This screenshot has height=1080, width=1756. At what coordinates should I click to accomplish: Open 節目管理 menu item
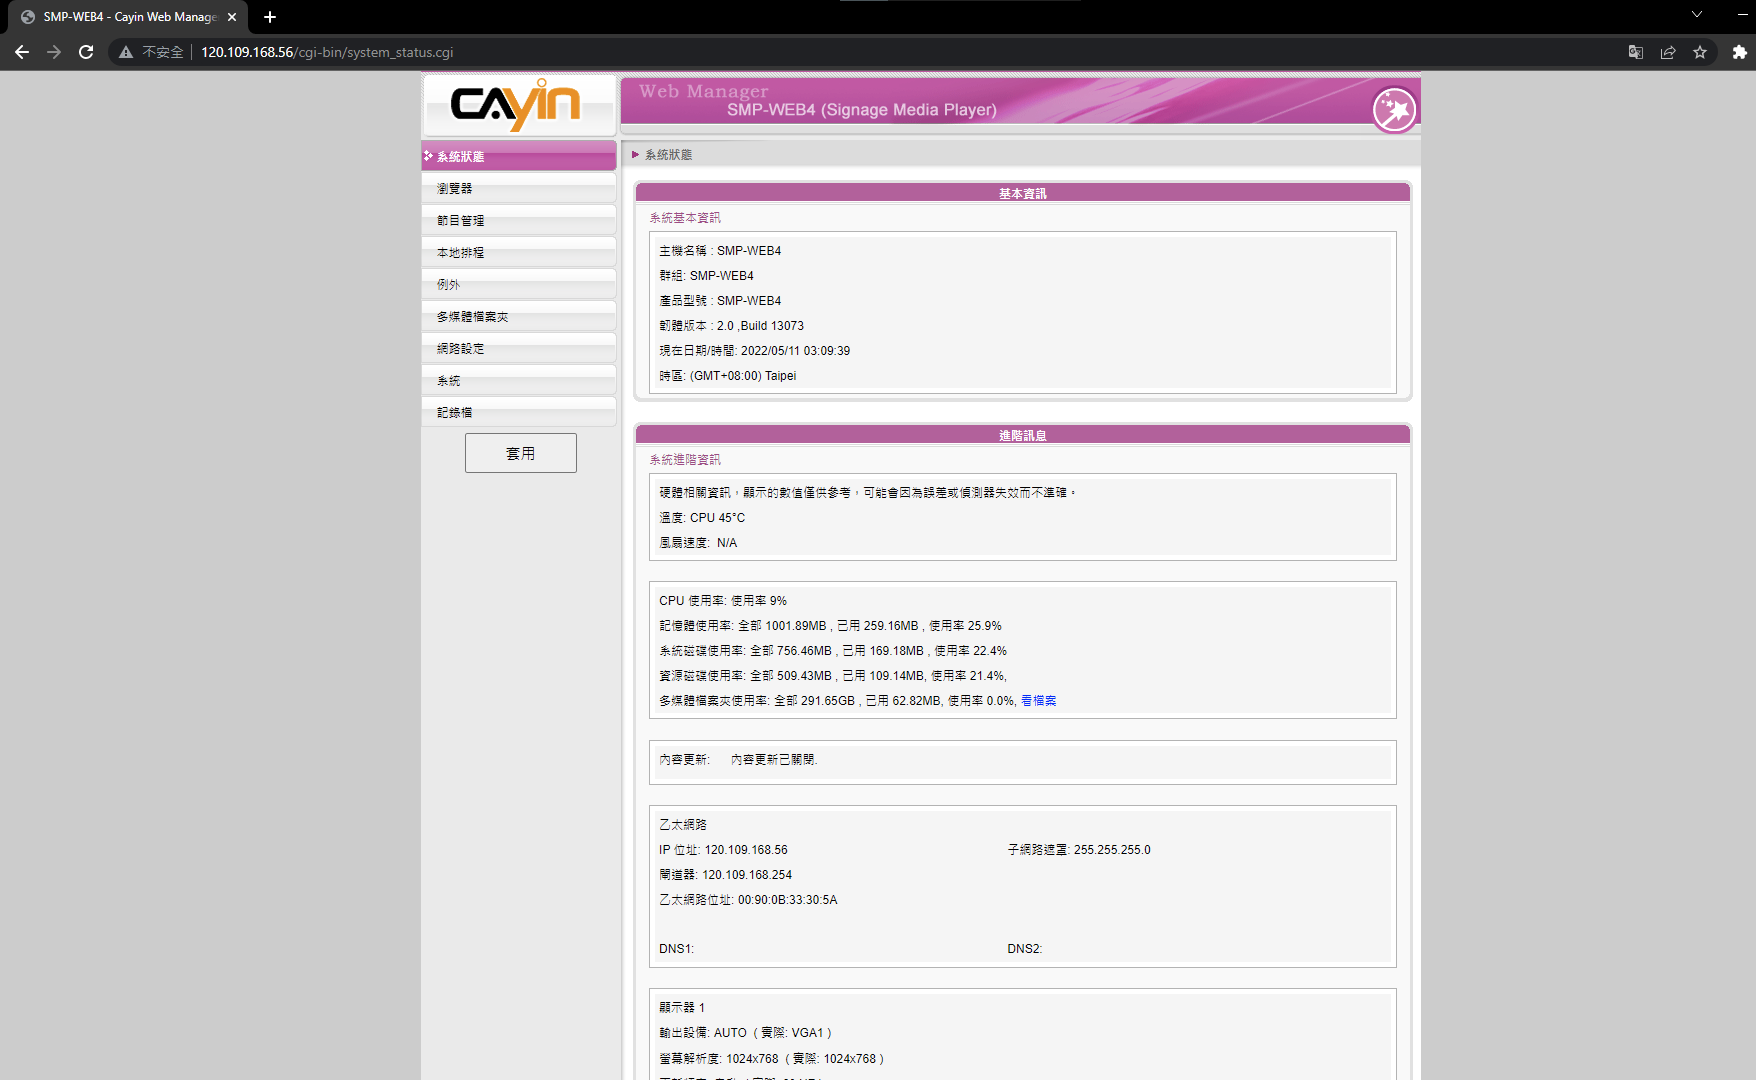coord(519,220)
